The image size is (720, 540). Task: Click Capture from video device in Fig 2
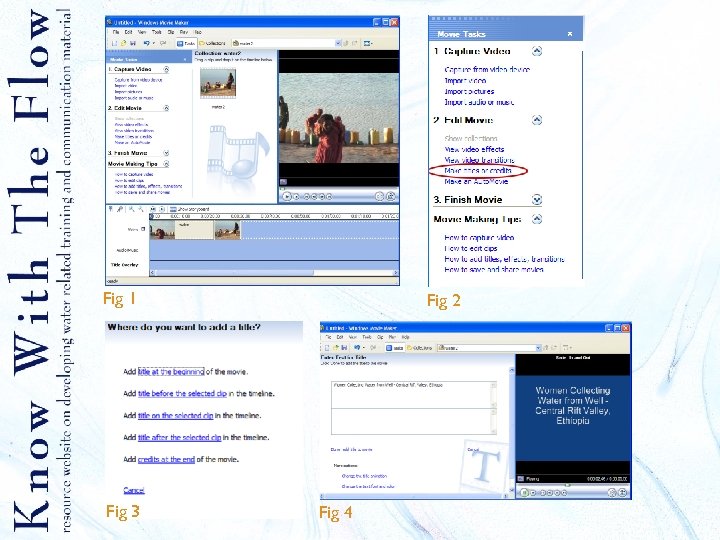(x=487, y=69)
